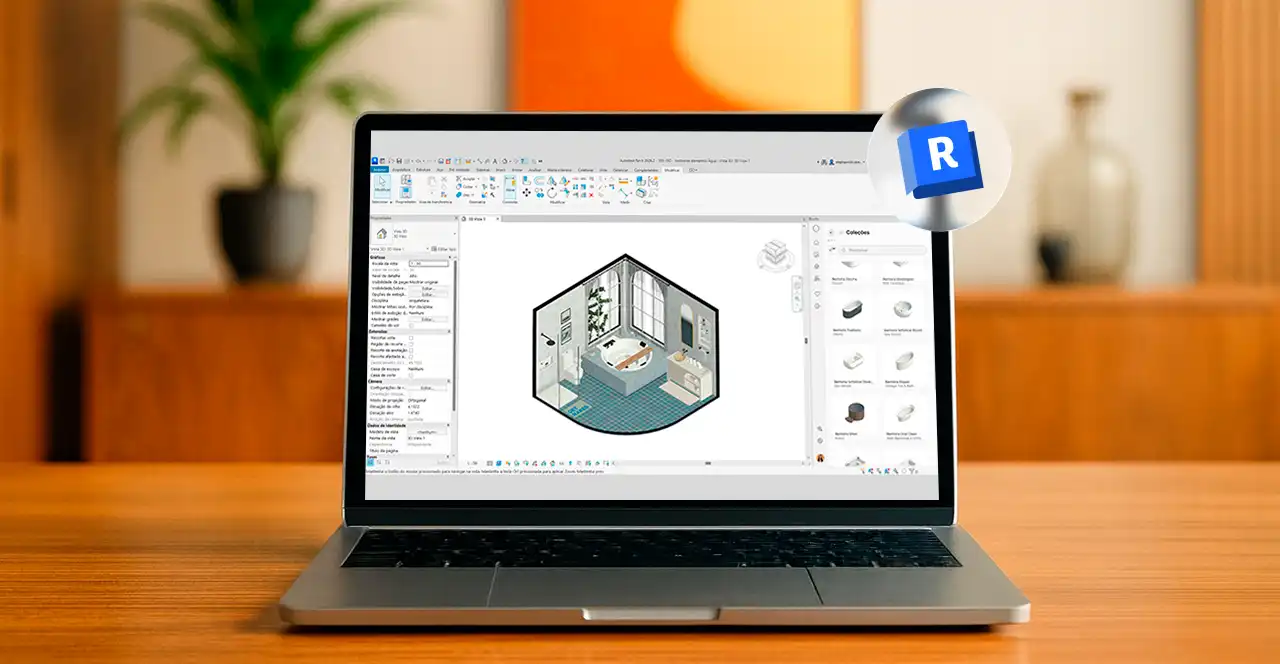Click the Editar tipo button
The height and width of the screenshot is (664, 1280).
coord(444,248)
